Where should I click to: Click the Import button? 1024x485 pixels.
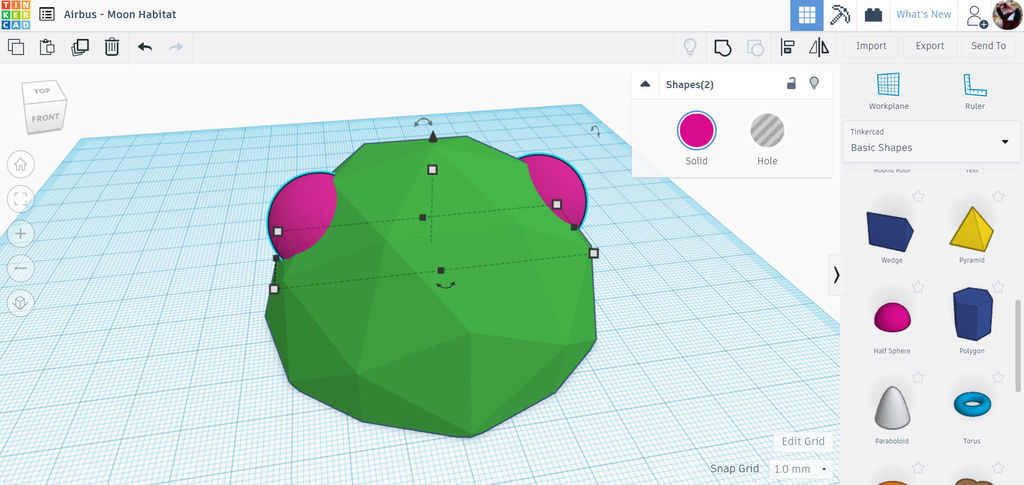pos(871,46)
